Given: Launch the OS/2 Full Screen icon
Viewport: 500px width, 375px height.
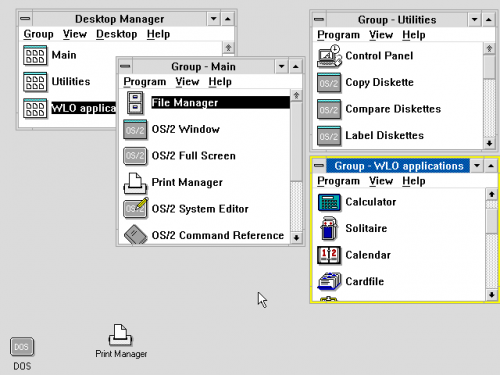Looking at the screenshot, I should (x=135, y=156).
